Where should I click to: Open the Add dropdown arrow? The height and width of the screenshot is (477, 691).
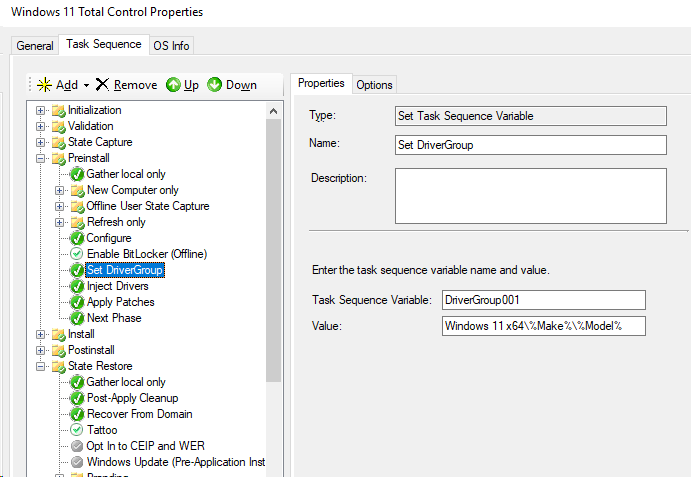(x=86, y=85)
